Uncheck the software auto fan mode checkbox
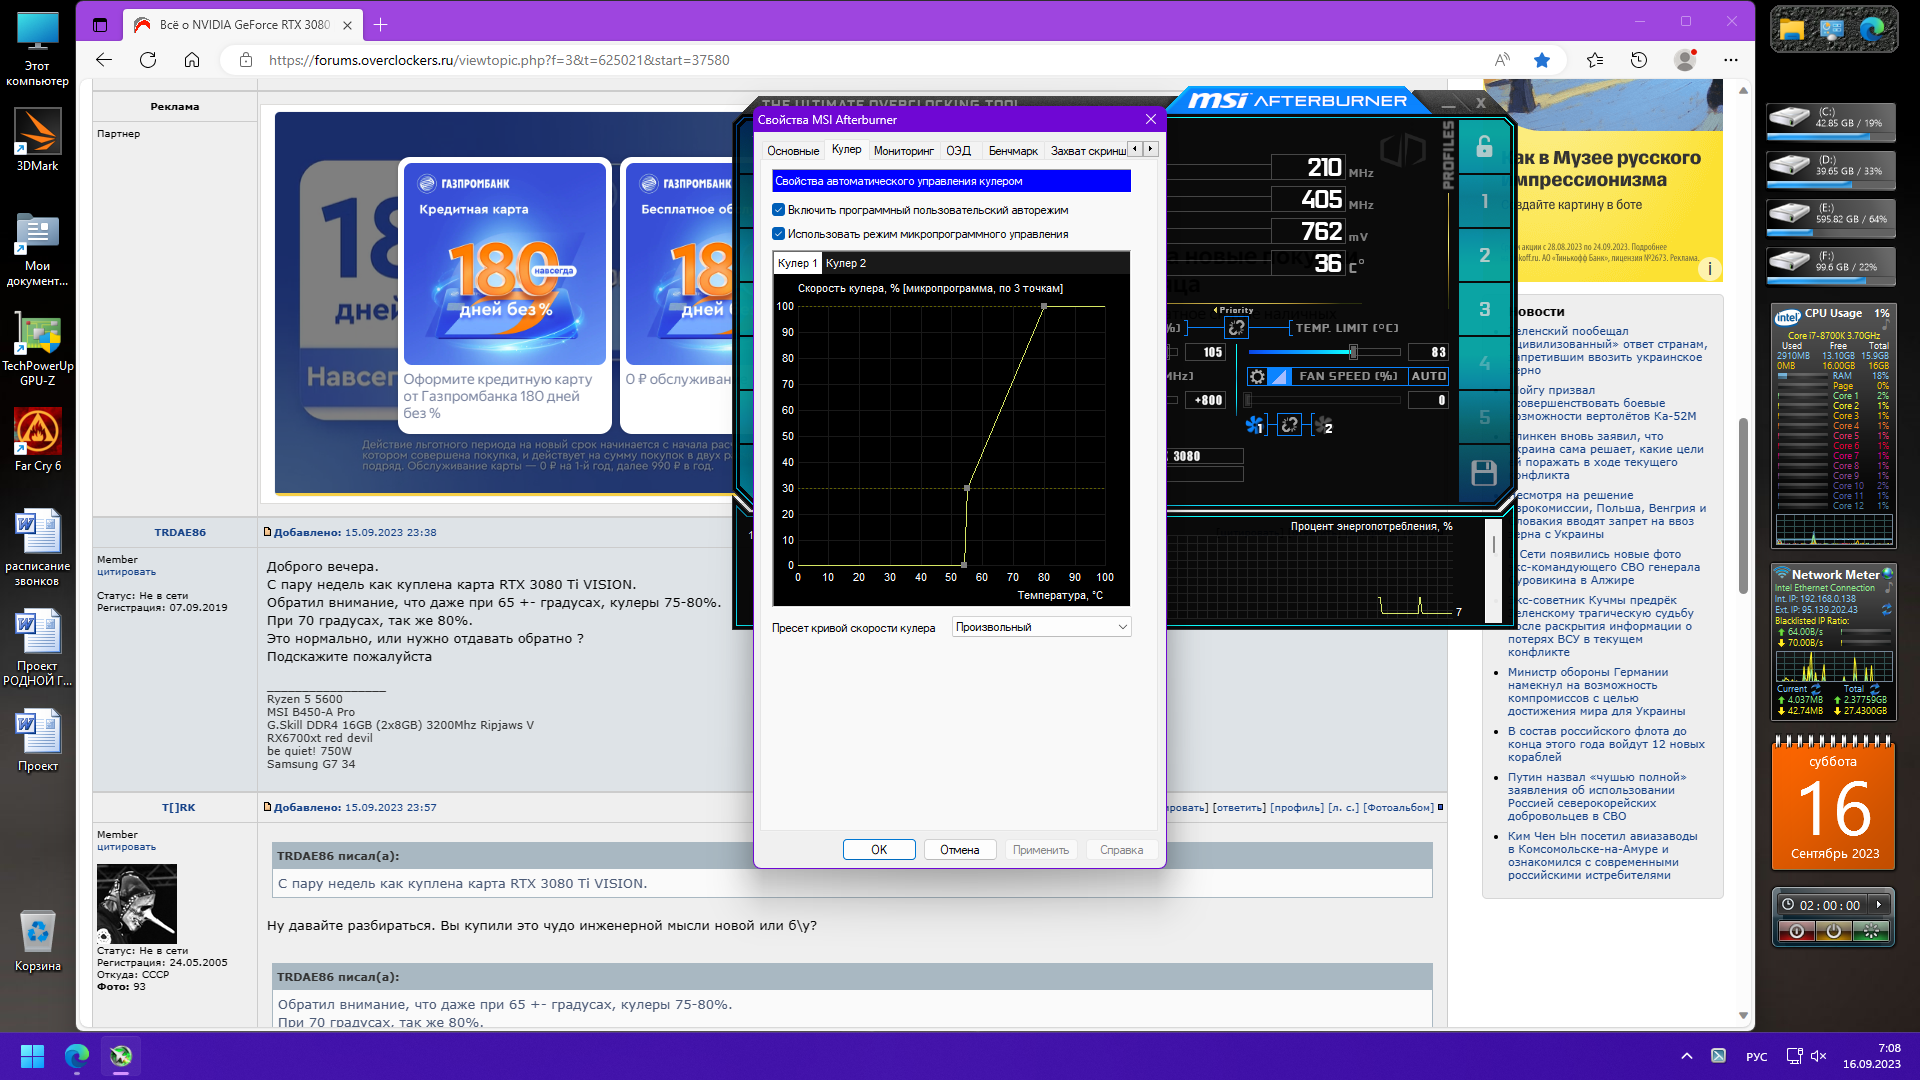This screenshot has height=1080, width=1920. coord(778,210)
